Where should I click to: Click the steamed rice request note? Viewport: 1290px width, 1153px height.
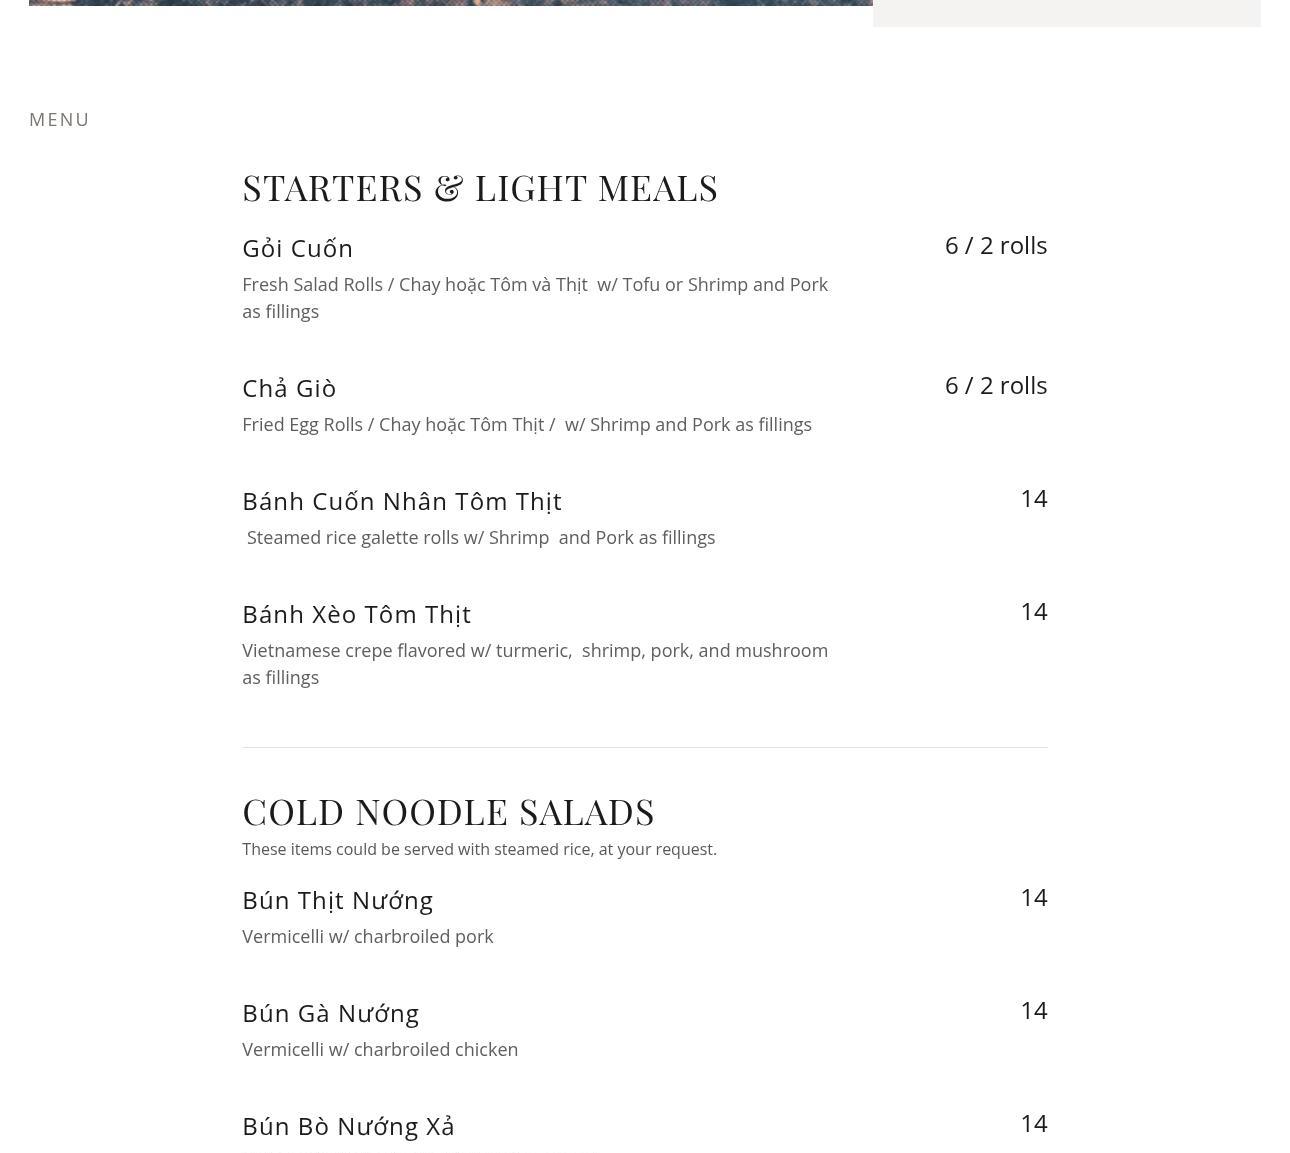coord(479,849)
